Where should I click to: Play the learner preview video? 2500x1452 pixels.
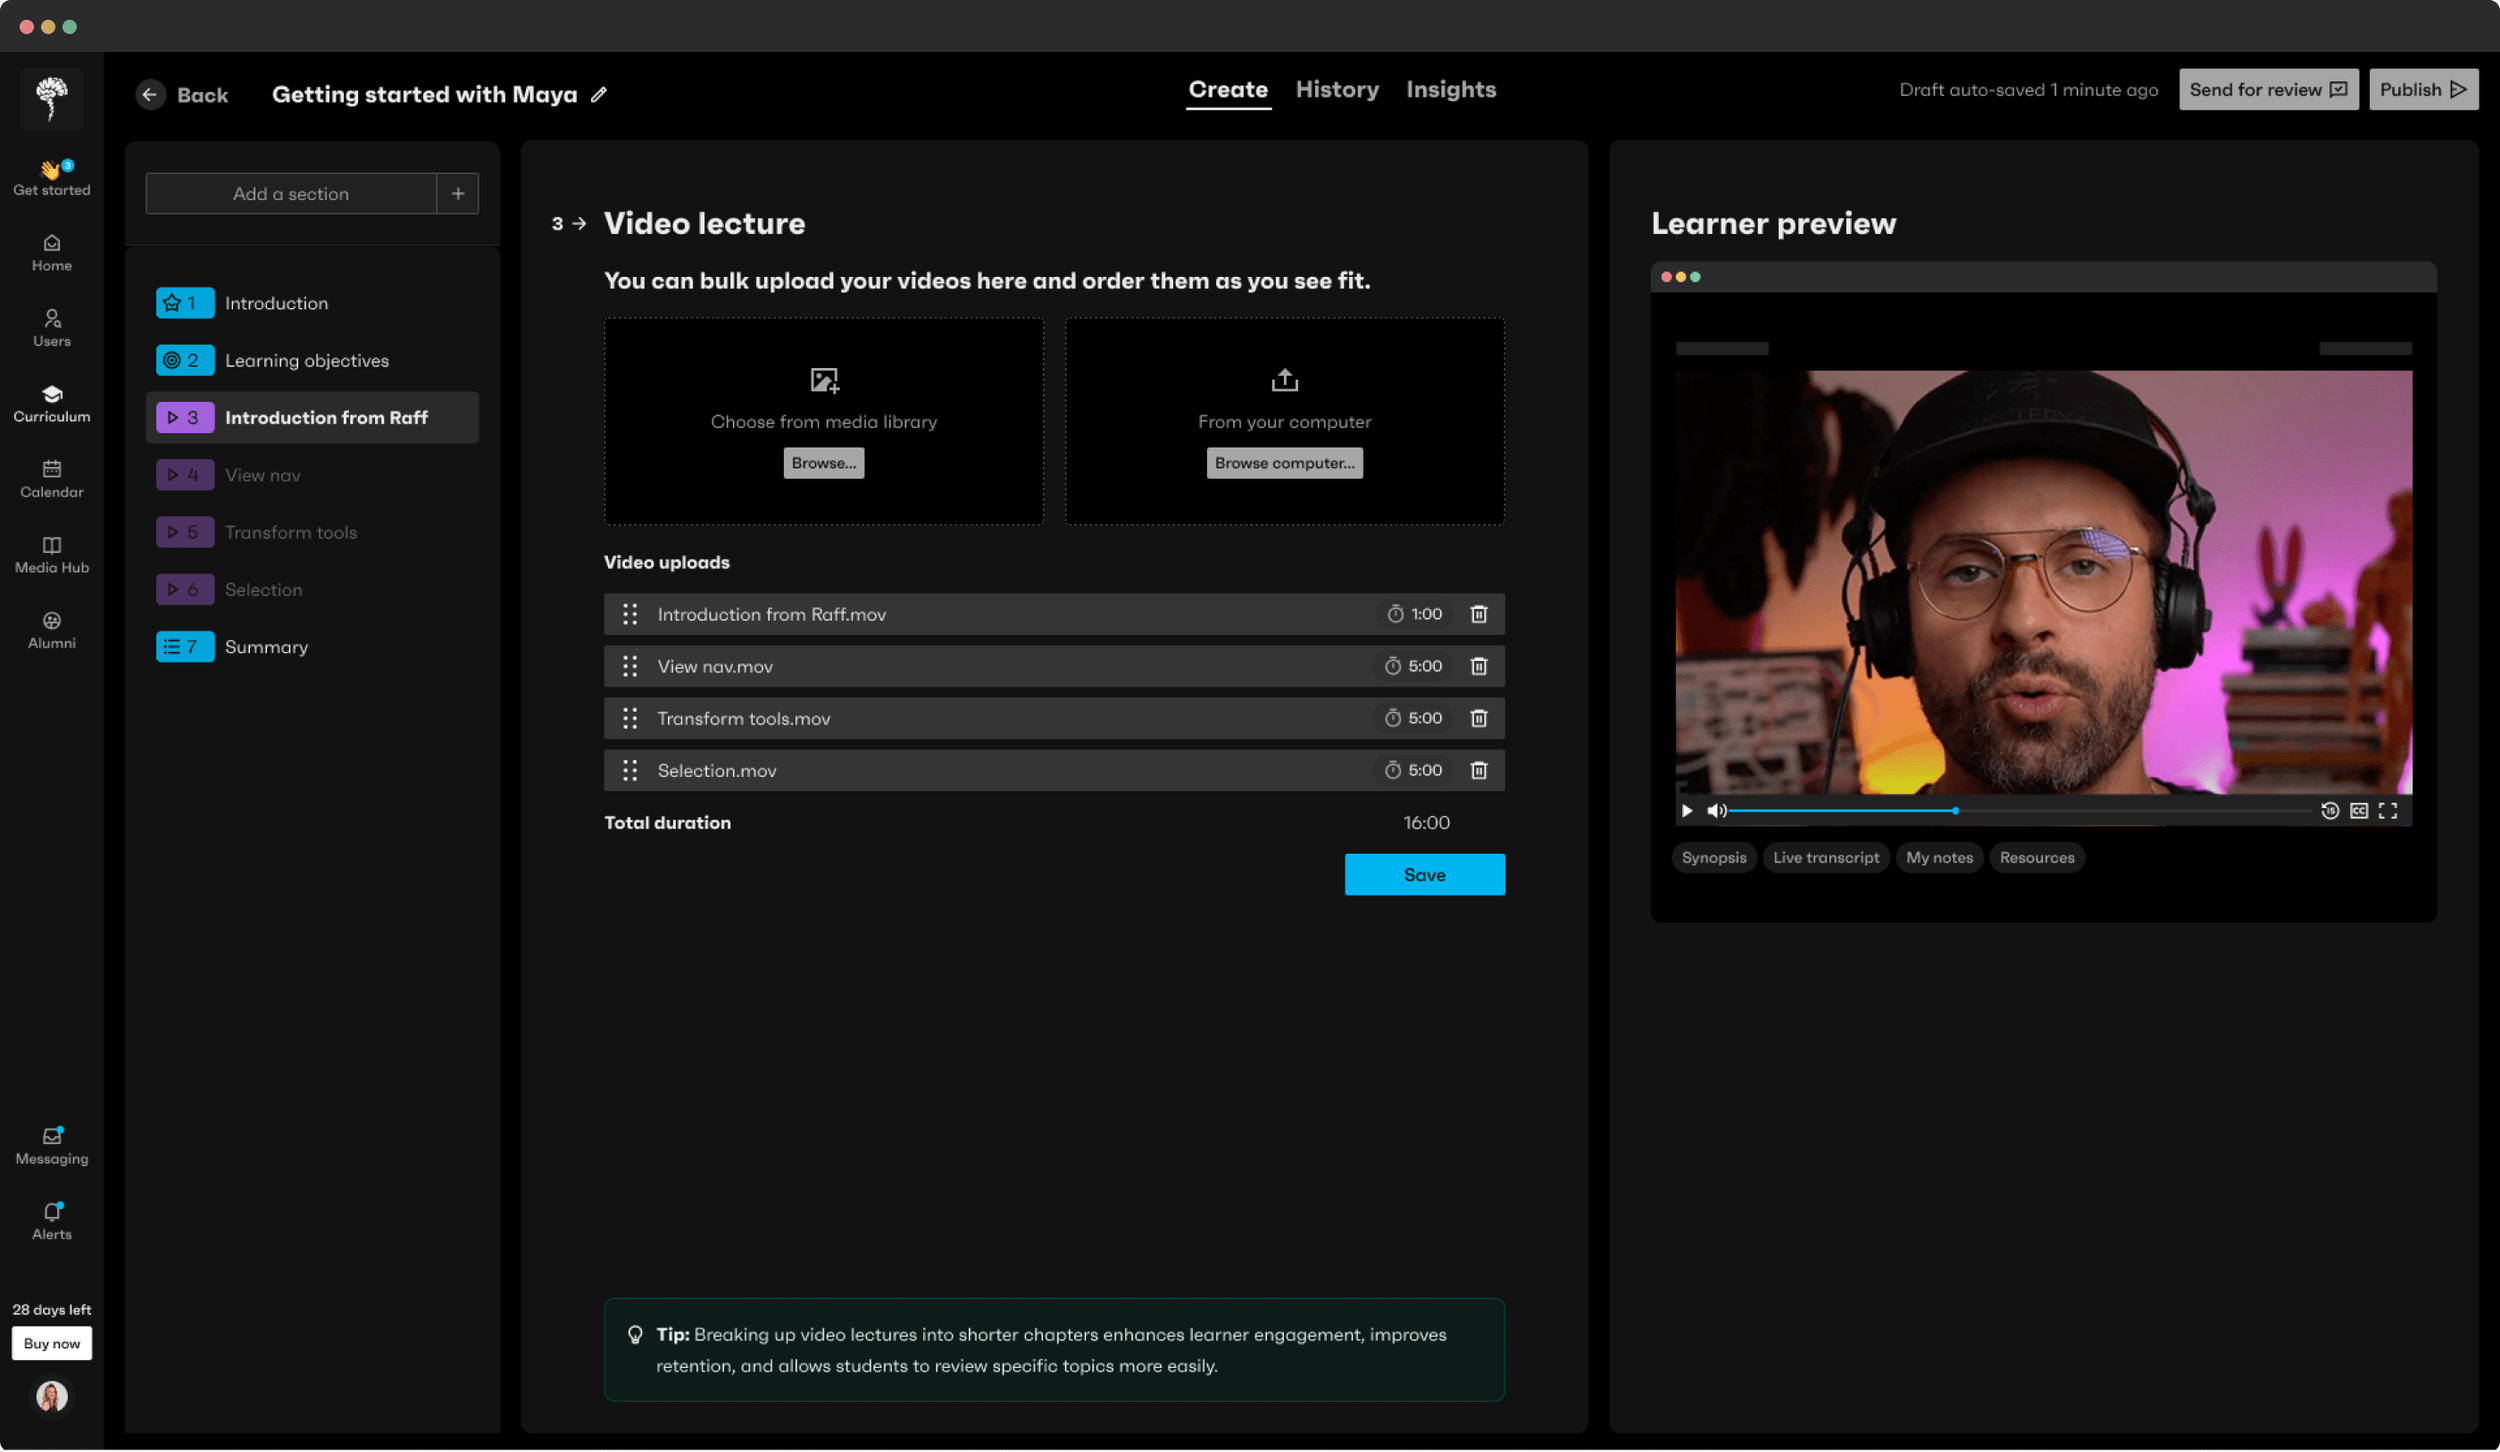click(1687, 810)
